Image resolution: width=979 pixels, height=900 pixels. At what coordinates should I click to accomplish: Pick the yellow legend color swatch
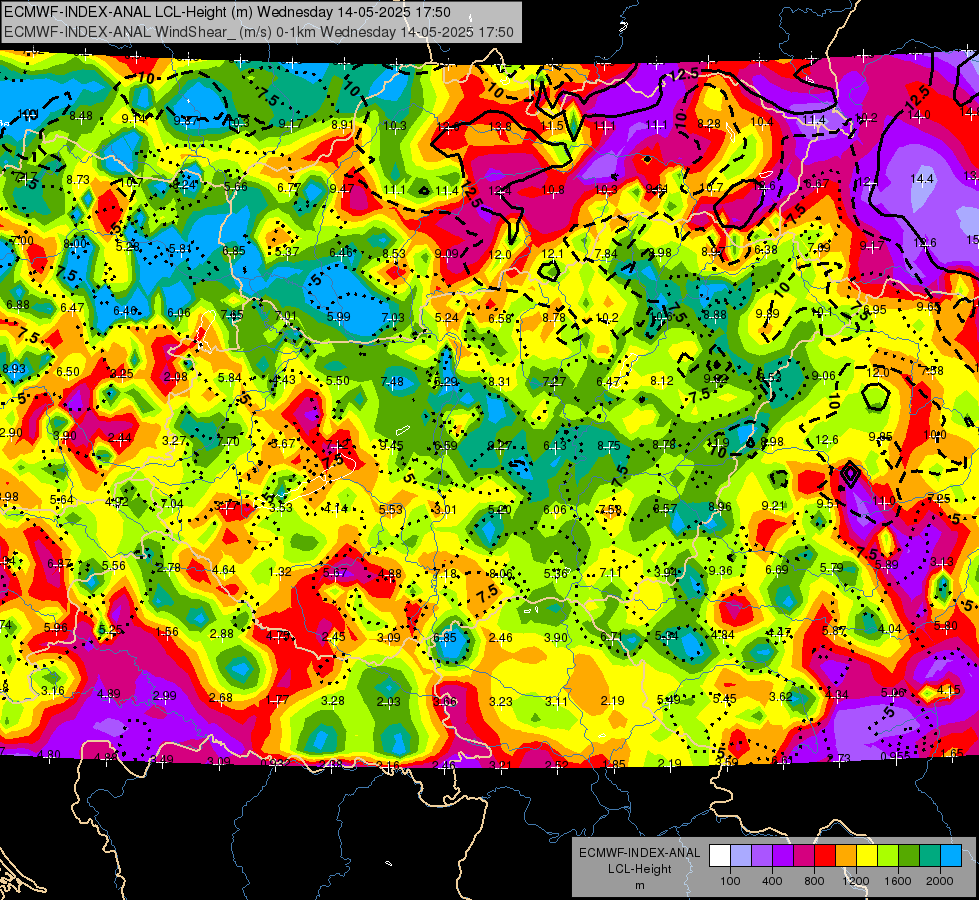[x=867, y=856]
